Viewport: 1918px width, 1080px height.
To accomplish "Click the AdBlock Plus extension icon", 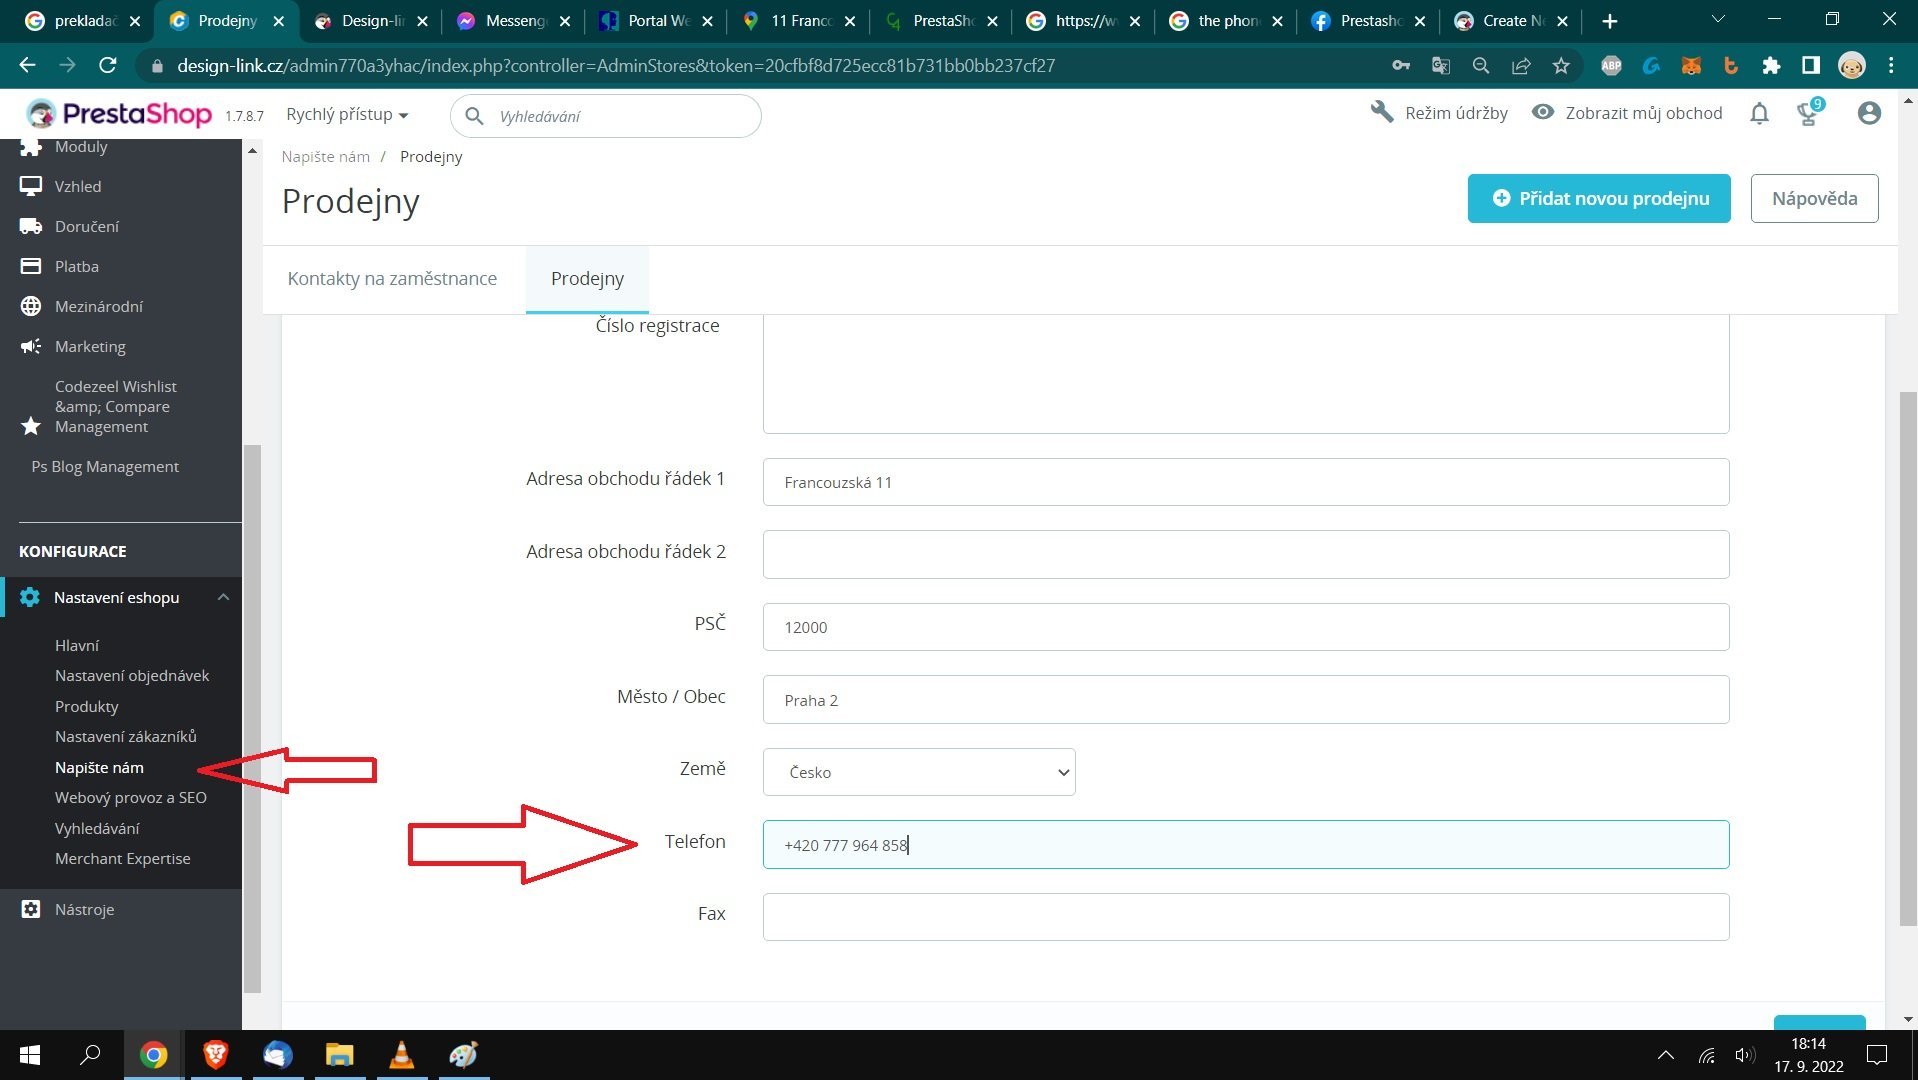I will pos(1611,65).
